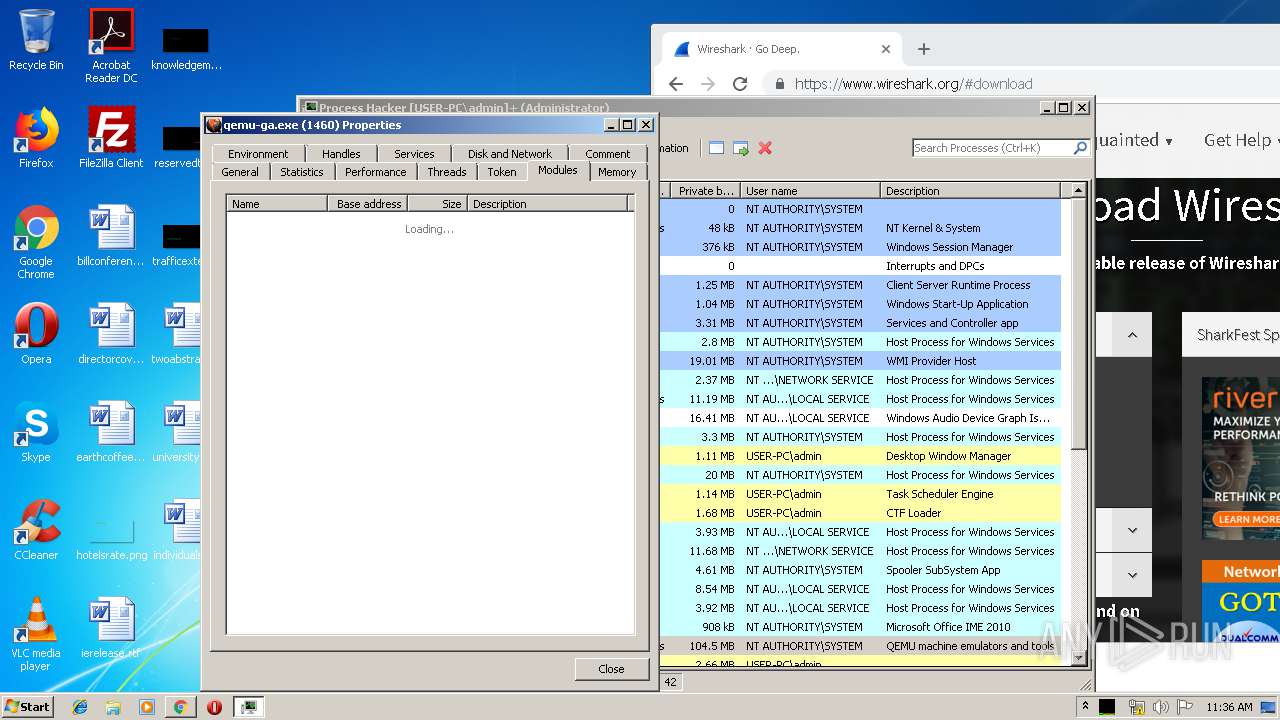Switch to the Environment tab
This screenshot has width=1280, height=720.
[257, 154]
